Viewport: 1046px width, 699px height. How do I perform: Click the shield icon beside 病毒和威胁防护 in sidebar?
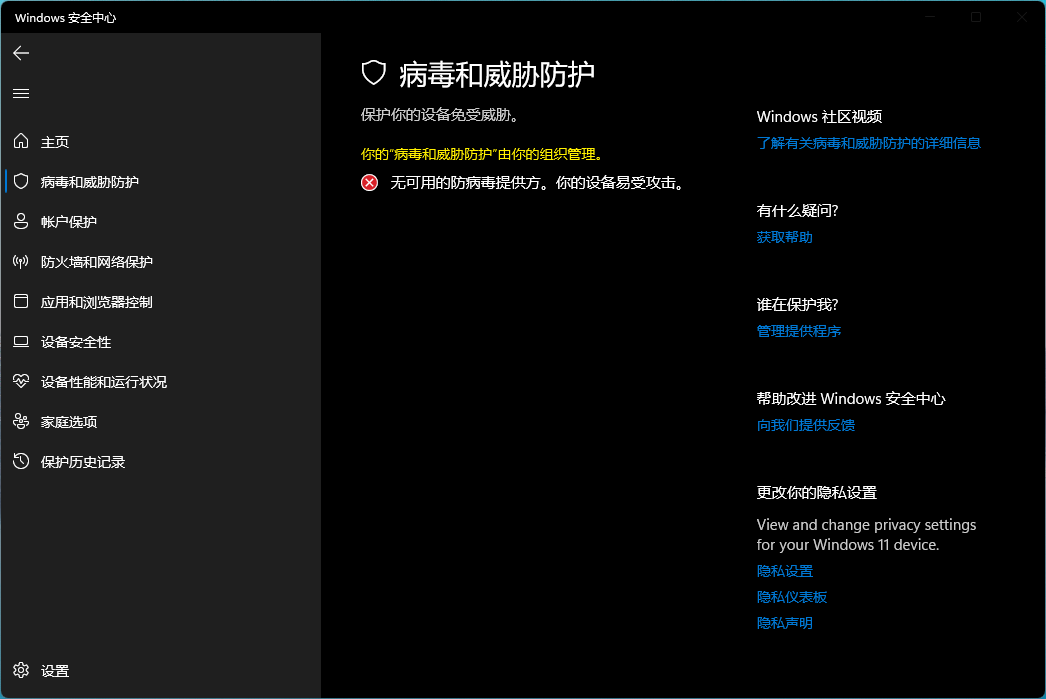21,181
